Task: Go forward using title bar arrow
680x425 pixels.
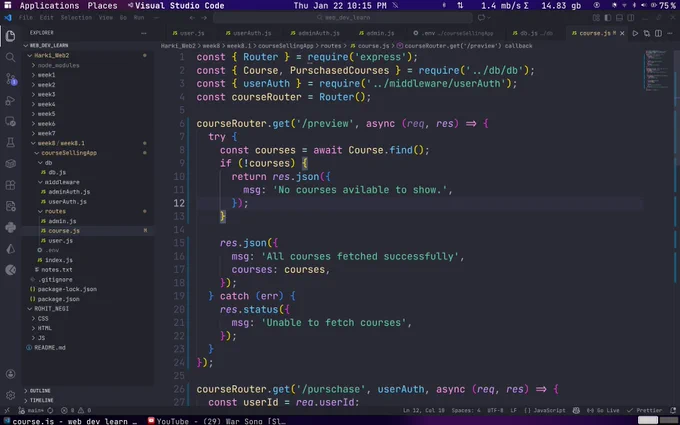Action: (204, 18)
